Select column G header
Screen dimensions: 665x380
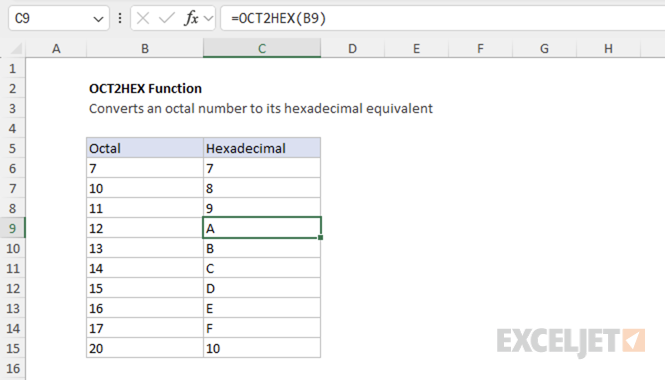(x=545, y=49)
